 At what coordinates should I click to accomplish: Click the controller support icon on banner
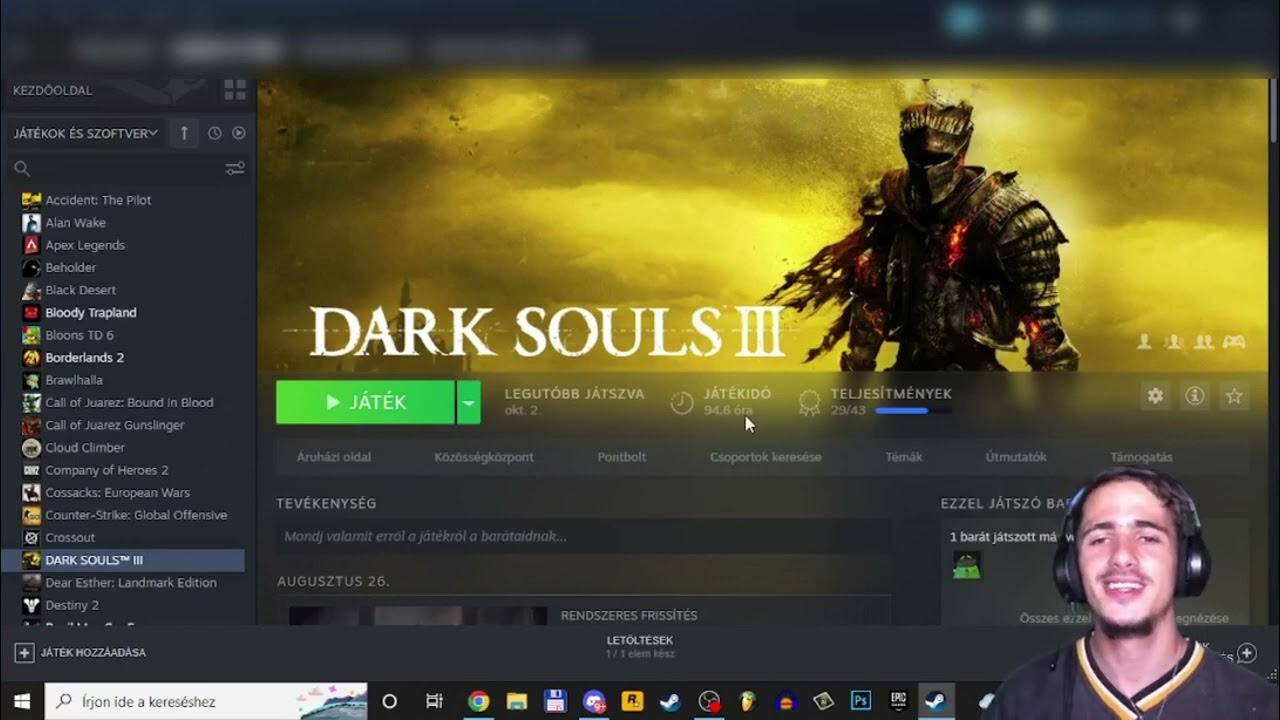click(1234, 342)
